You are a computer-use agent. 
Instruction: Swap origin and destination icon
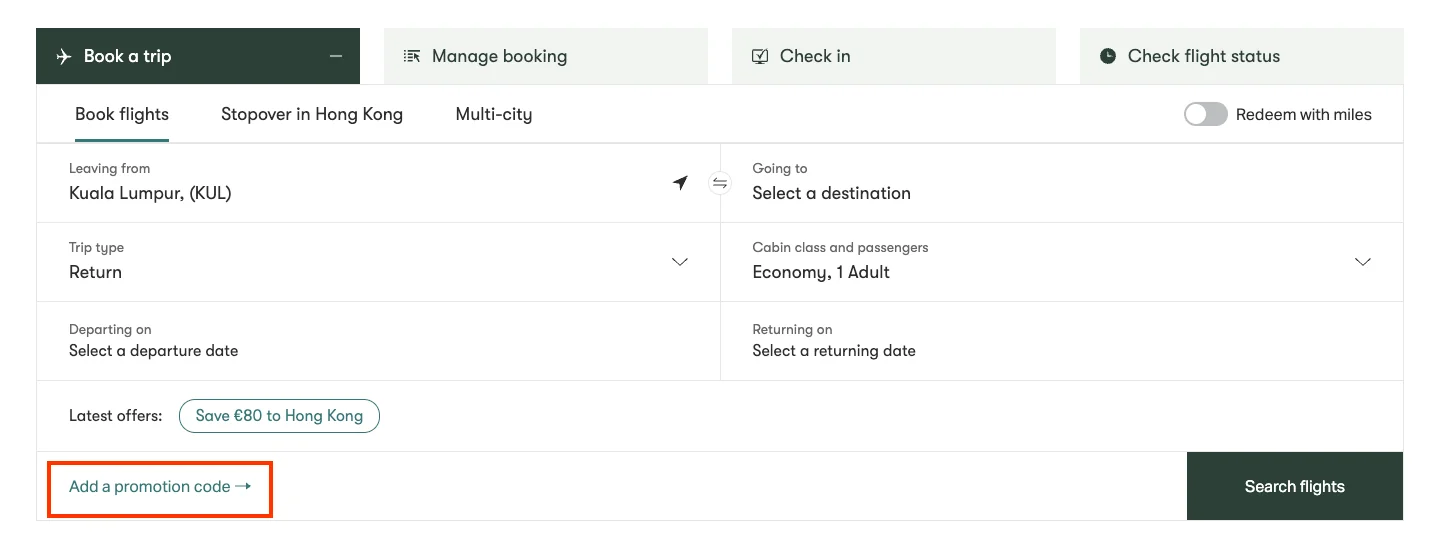tap(720, 183)
